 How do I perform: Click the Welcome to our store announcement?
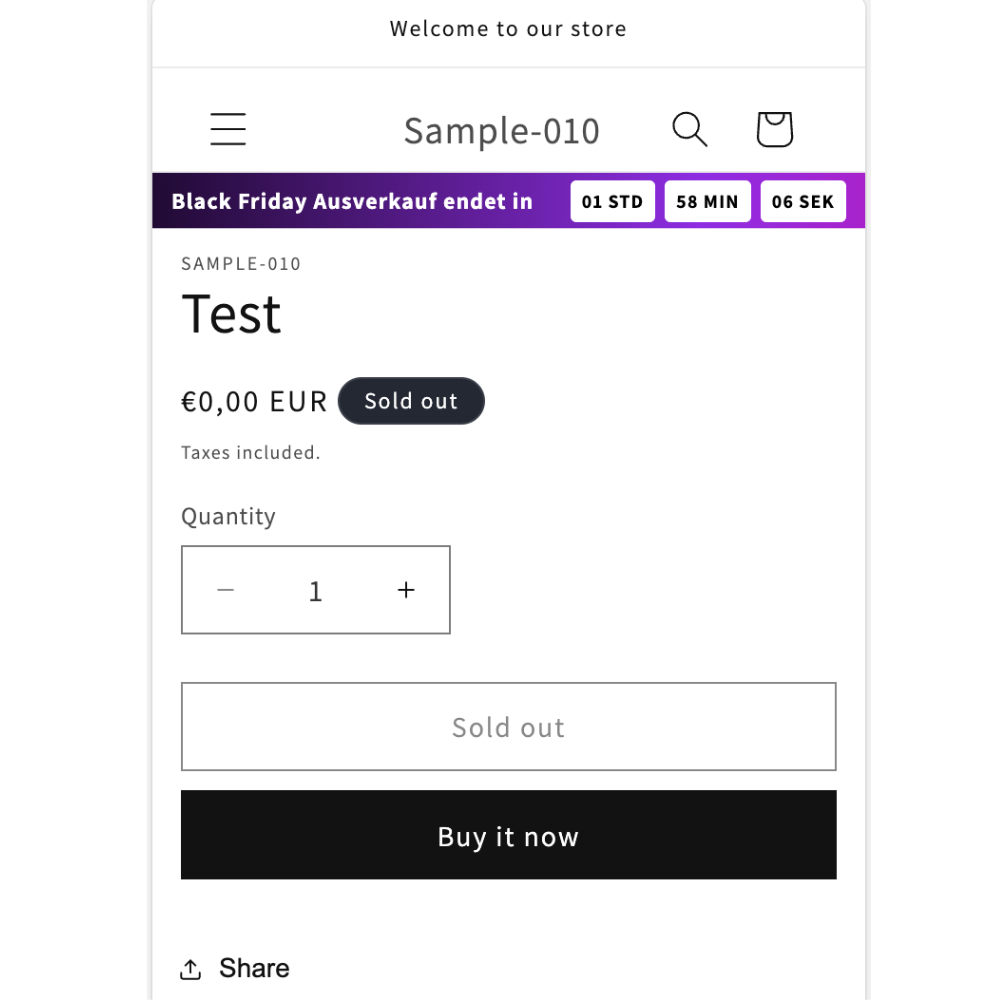[508, 29]
